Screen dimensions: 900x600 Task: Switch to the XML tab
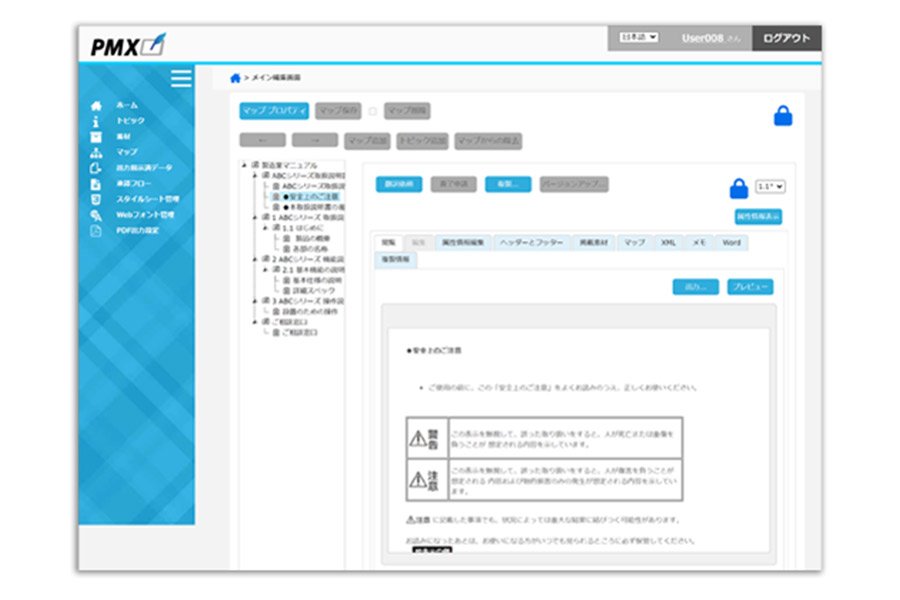(668, 242)
